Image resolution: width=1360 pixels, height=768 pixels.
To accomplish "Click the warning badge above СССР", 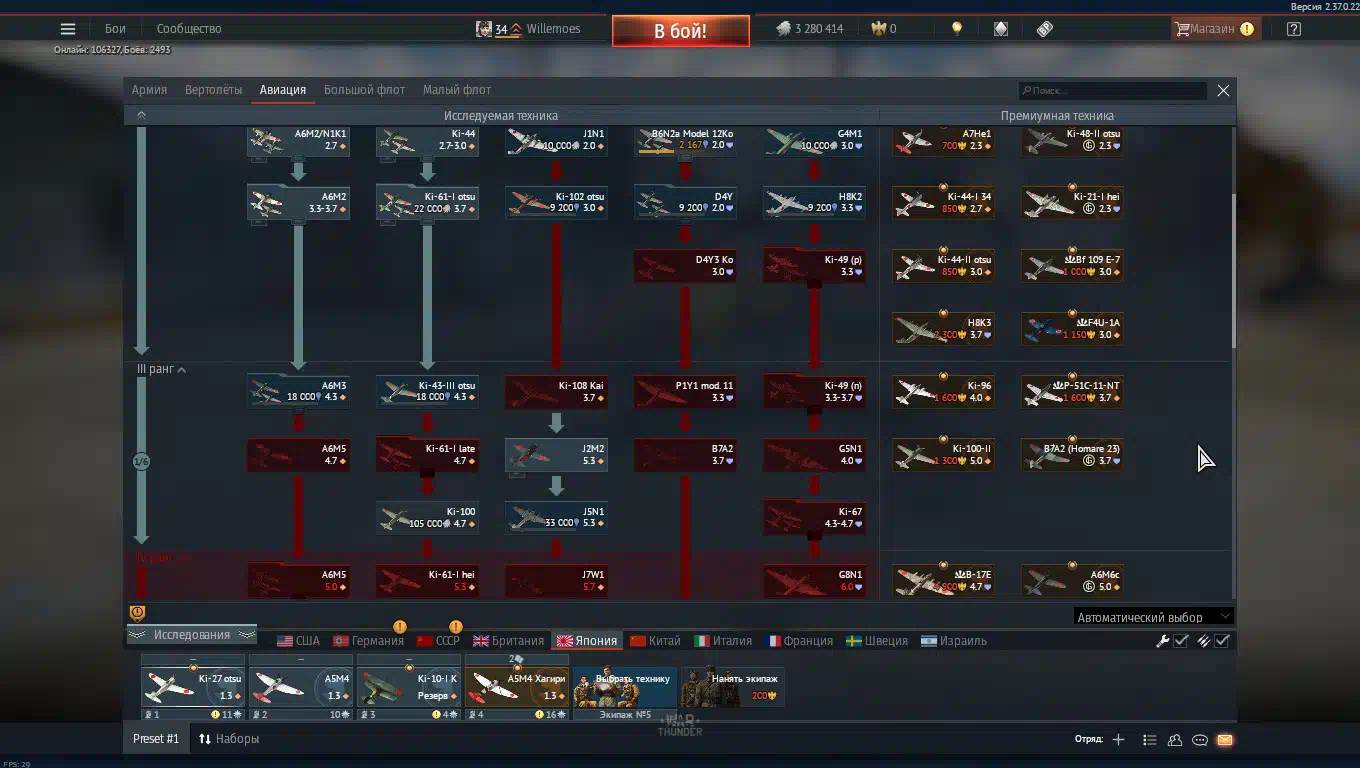I will click(x=456, y=627).
